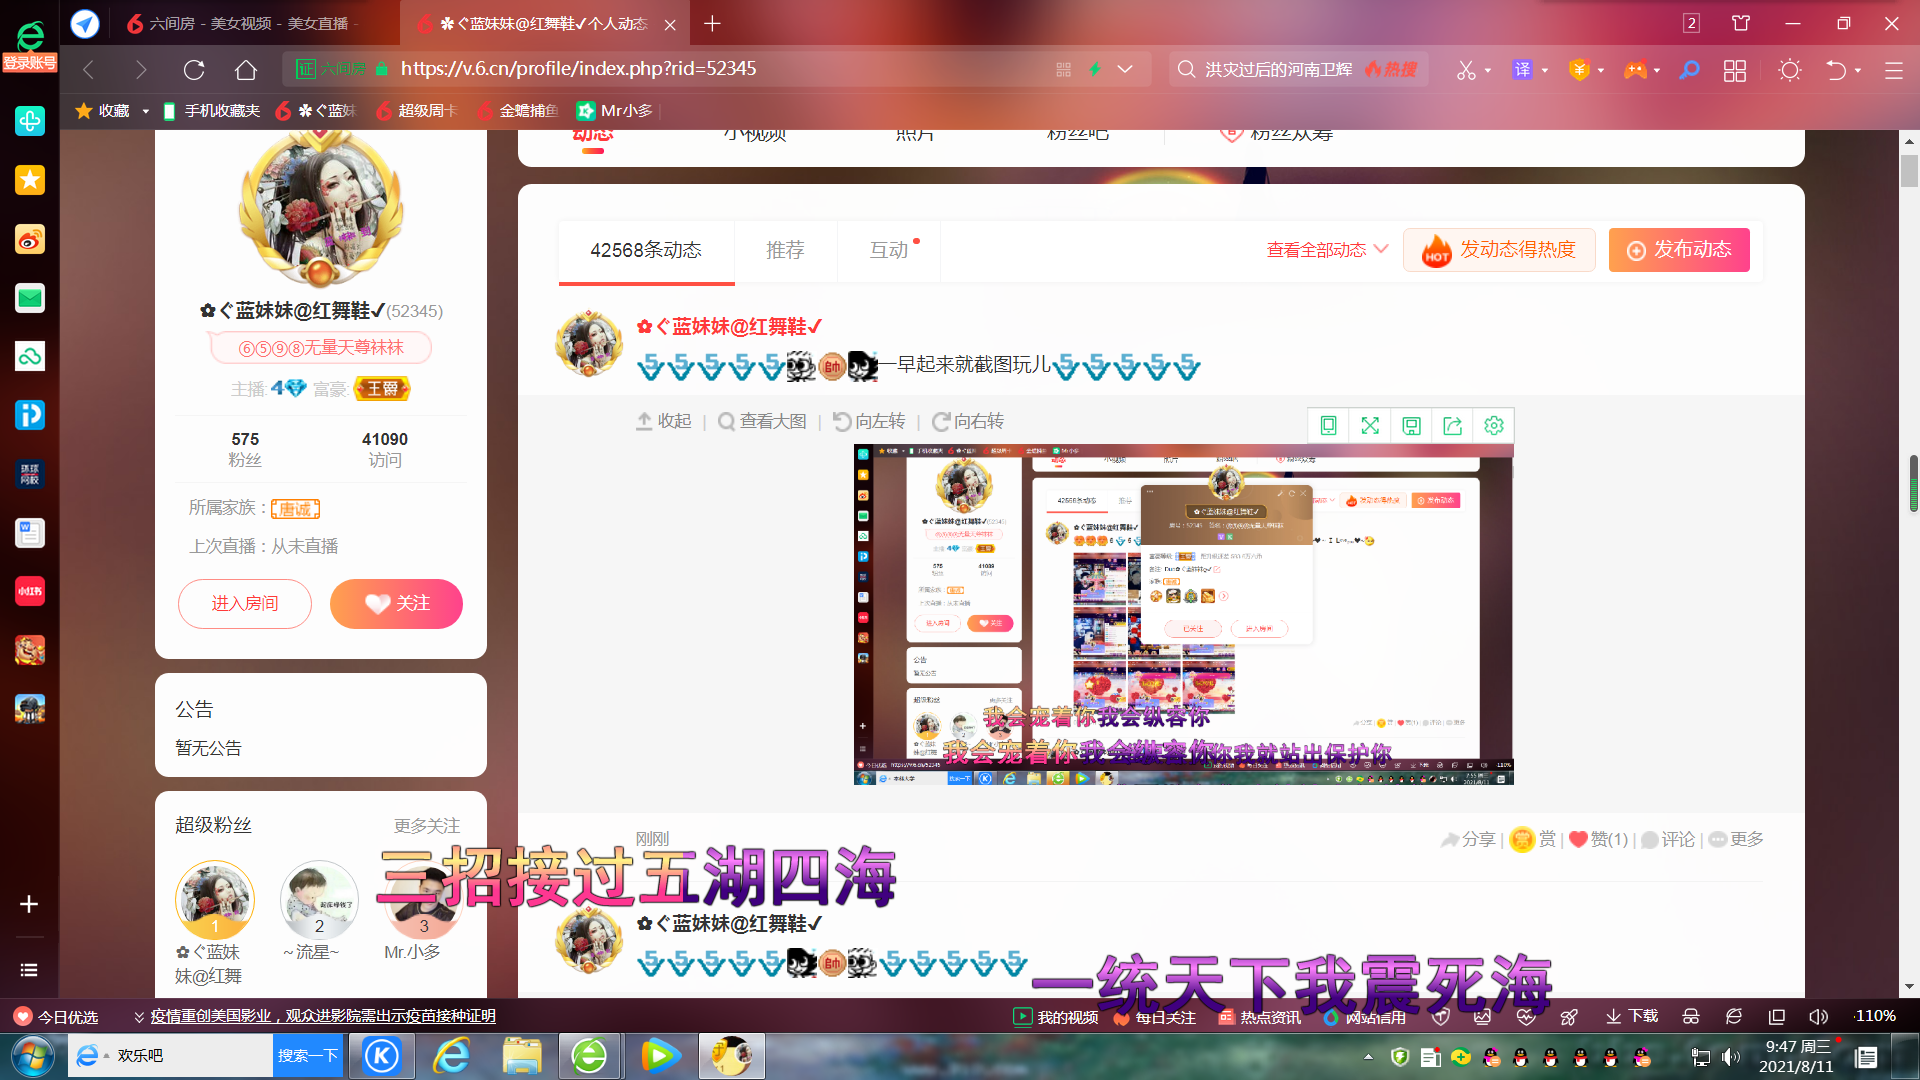
Task: Open file explorer folder on taskbar
Action: 522,1056
